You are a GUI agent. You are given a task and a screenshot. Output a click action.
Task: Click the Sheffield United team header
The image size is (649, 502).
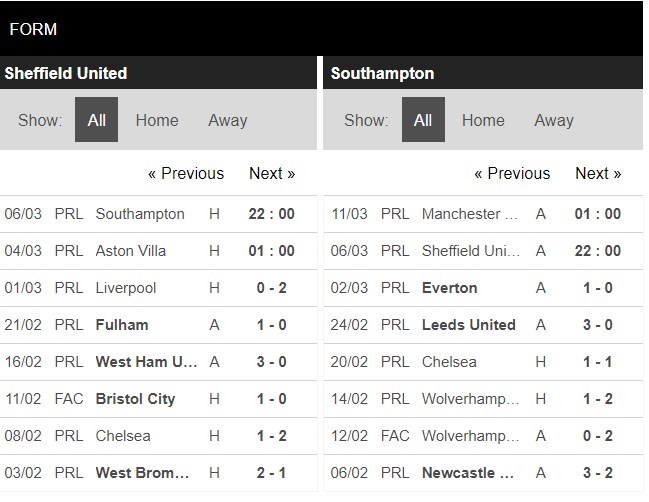66,74
